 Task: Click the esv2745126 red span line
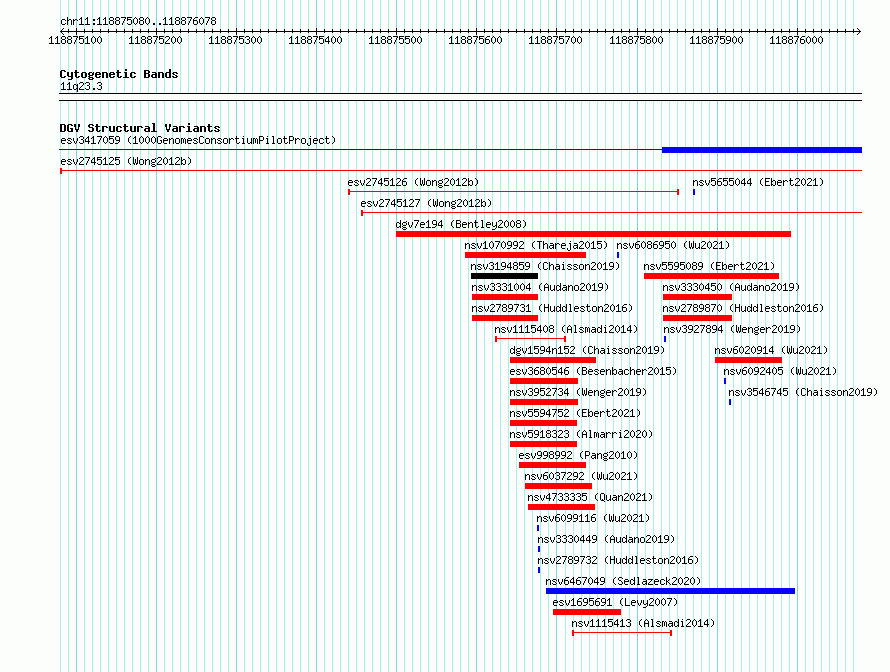tap(514, 192)
